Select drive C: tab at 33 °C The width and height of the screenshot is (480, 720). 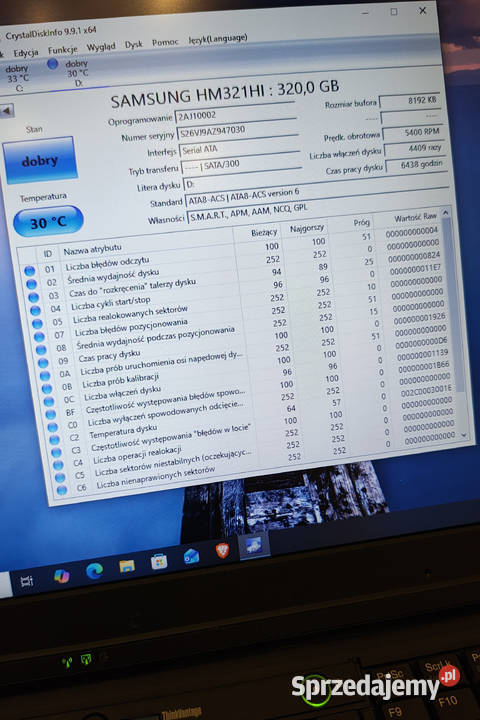tap(17, 78)
